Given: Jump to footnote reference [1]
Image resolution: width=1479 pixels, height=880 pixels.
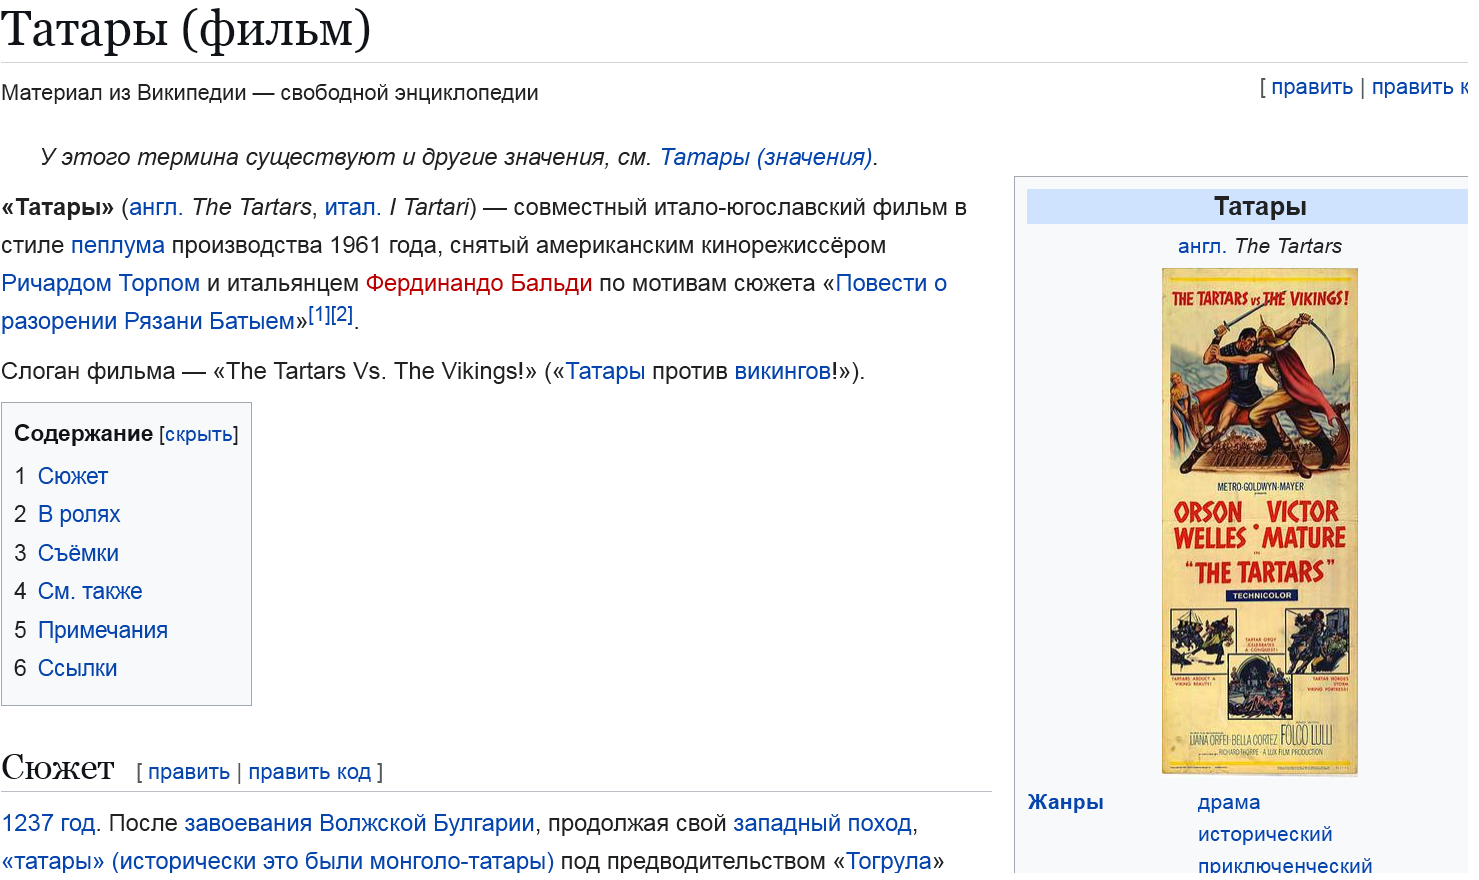Looking at the screenshot, I should click(319, 315).
